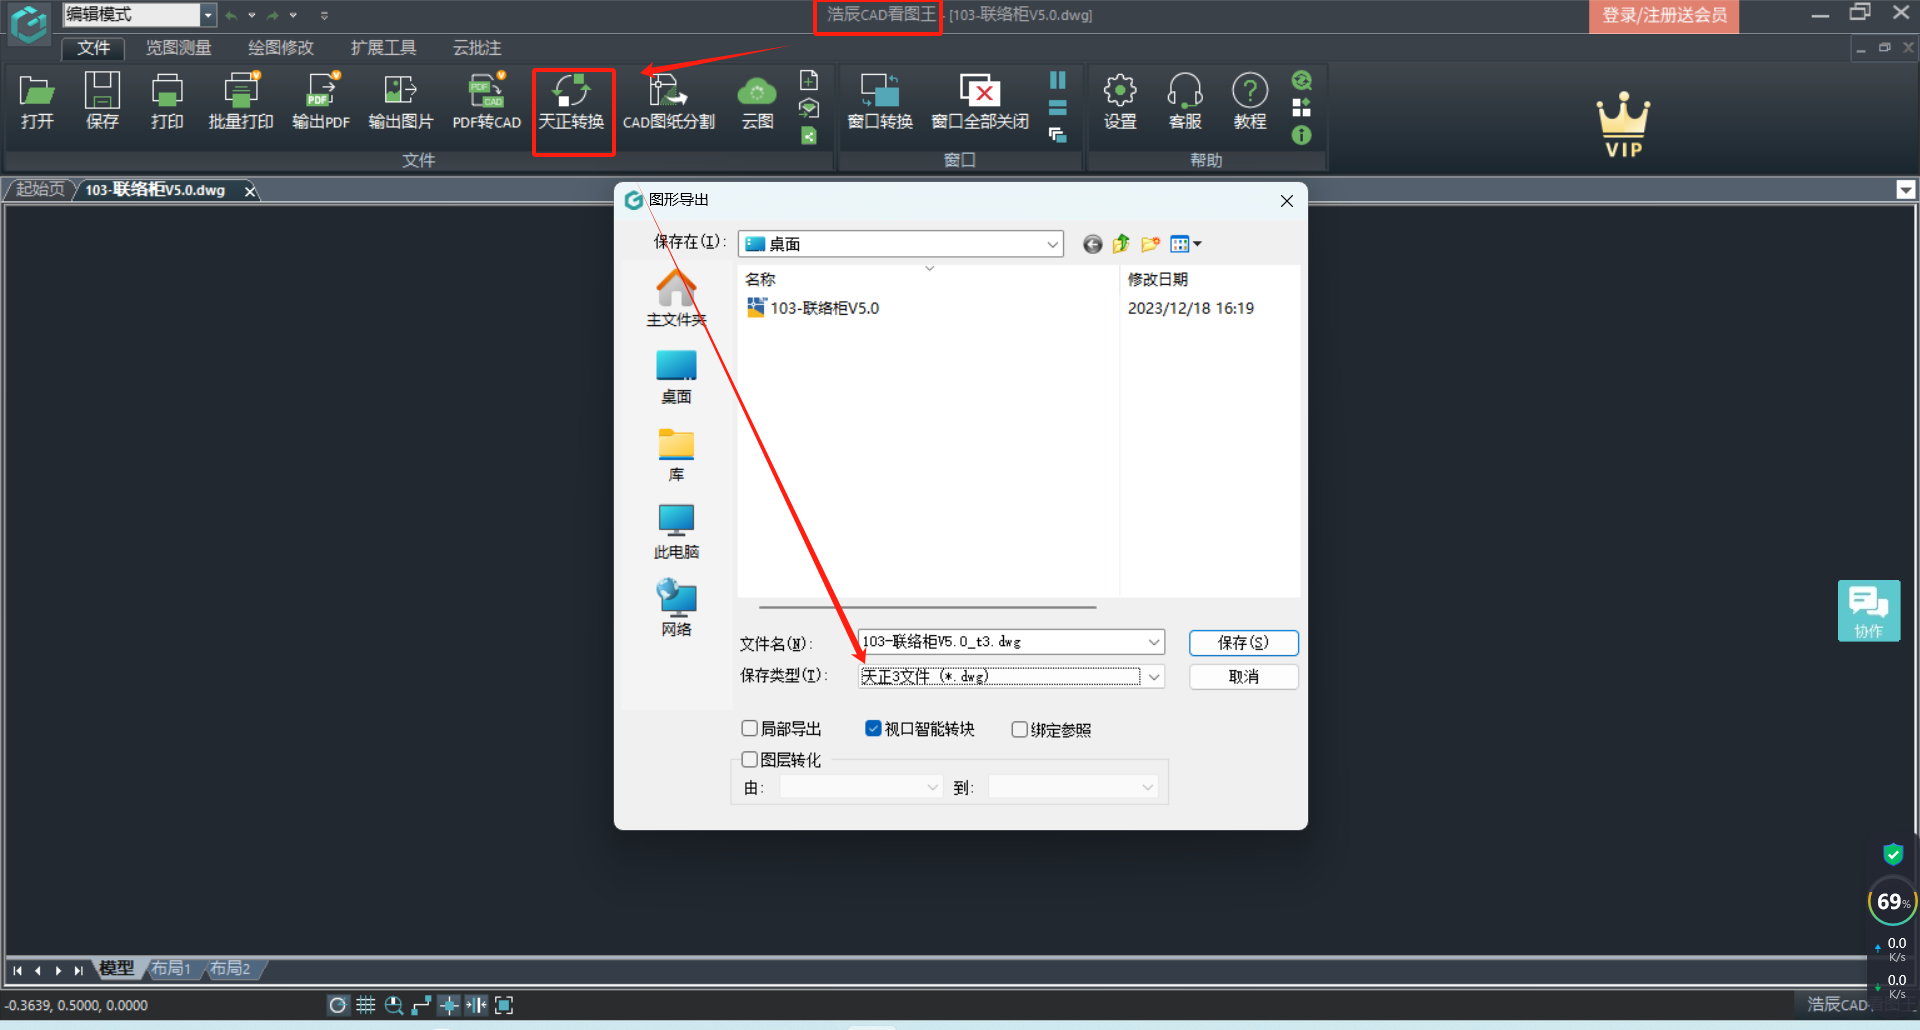Click 窗口全部关闭 to close all windows
1920x1030 pixels.
(x=980, y=101)
